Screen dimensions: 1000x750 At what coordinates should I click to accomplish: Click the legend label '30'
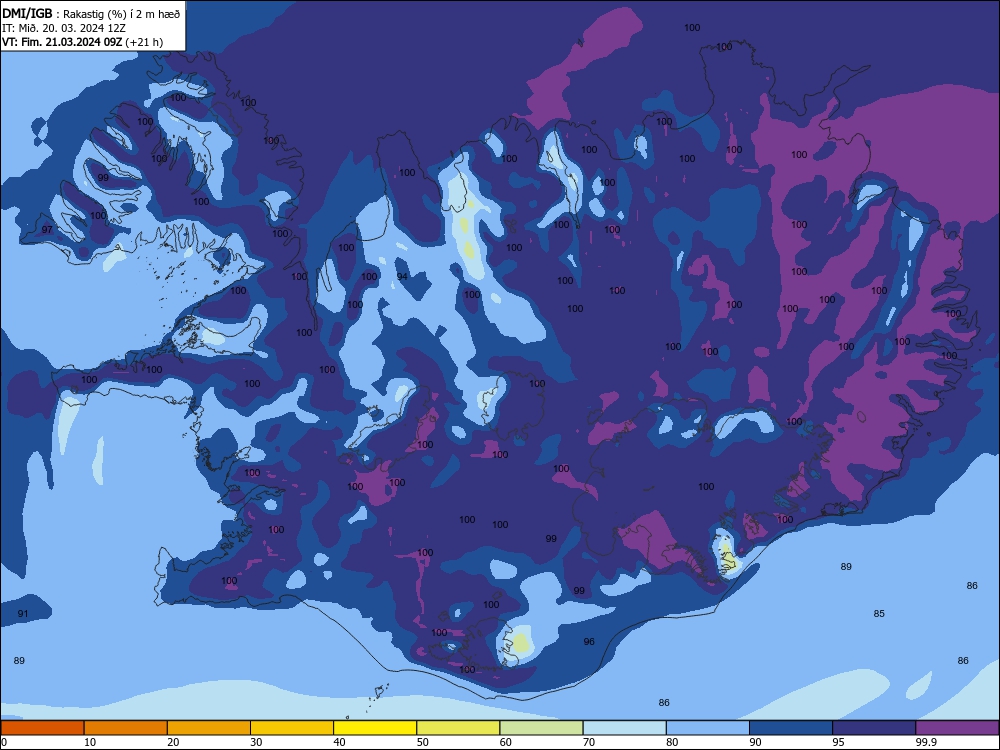click(256, 742)
